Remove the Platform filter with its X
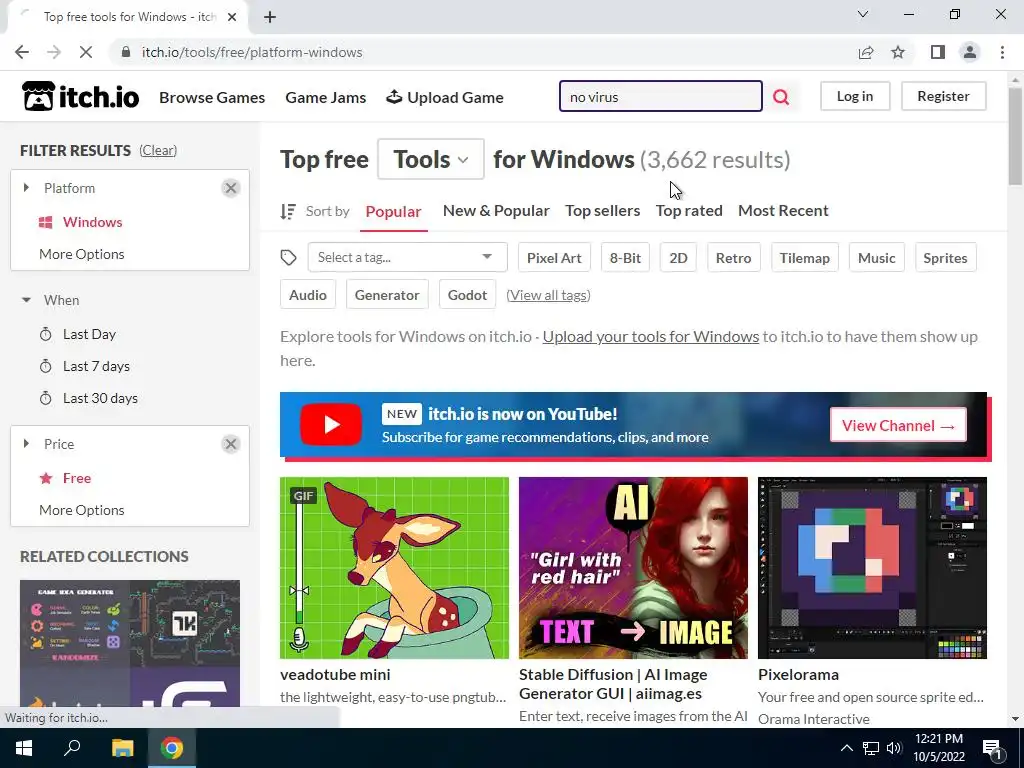The image size is (1024, 768). pos(231,188)
